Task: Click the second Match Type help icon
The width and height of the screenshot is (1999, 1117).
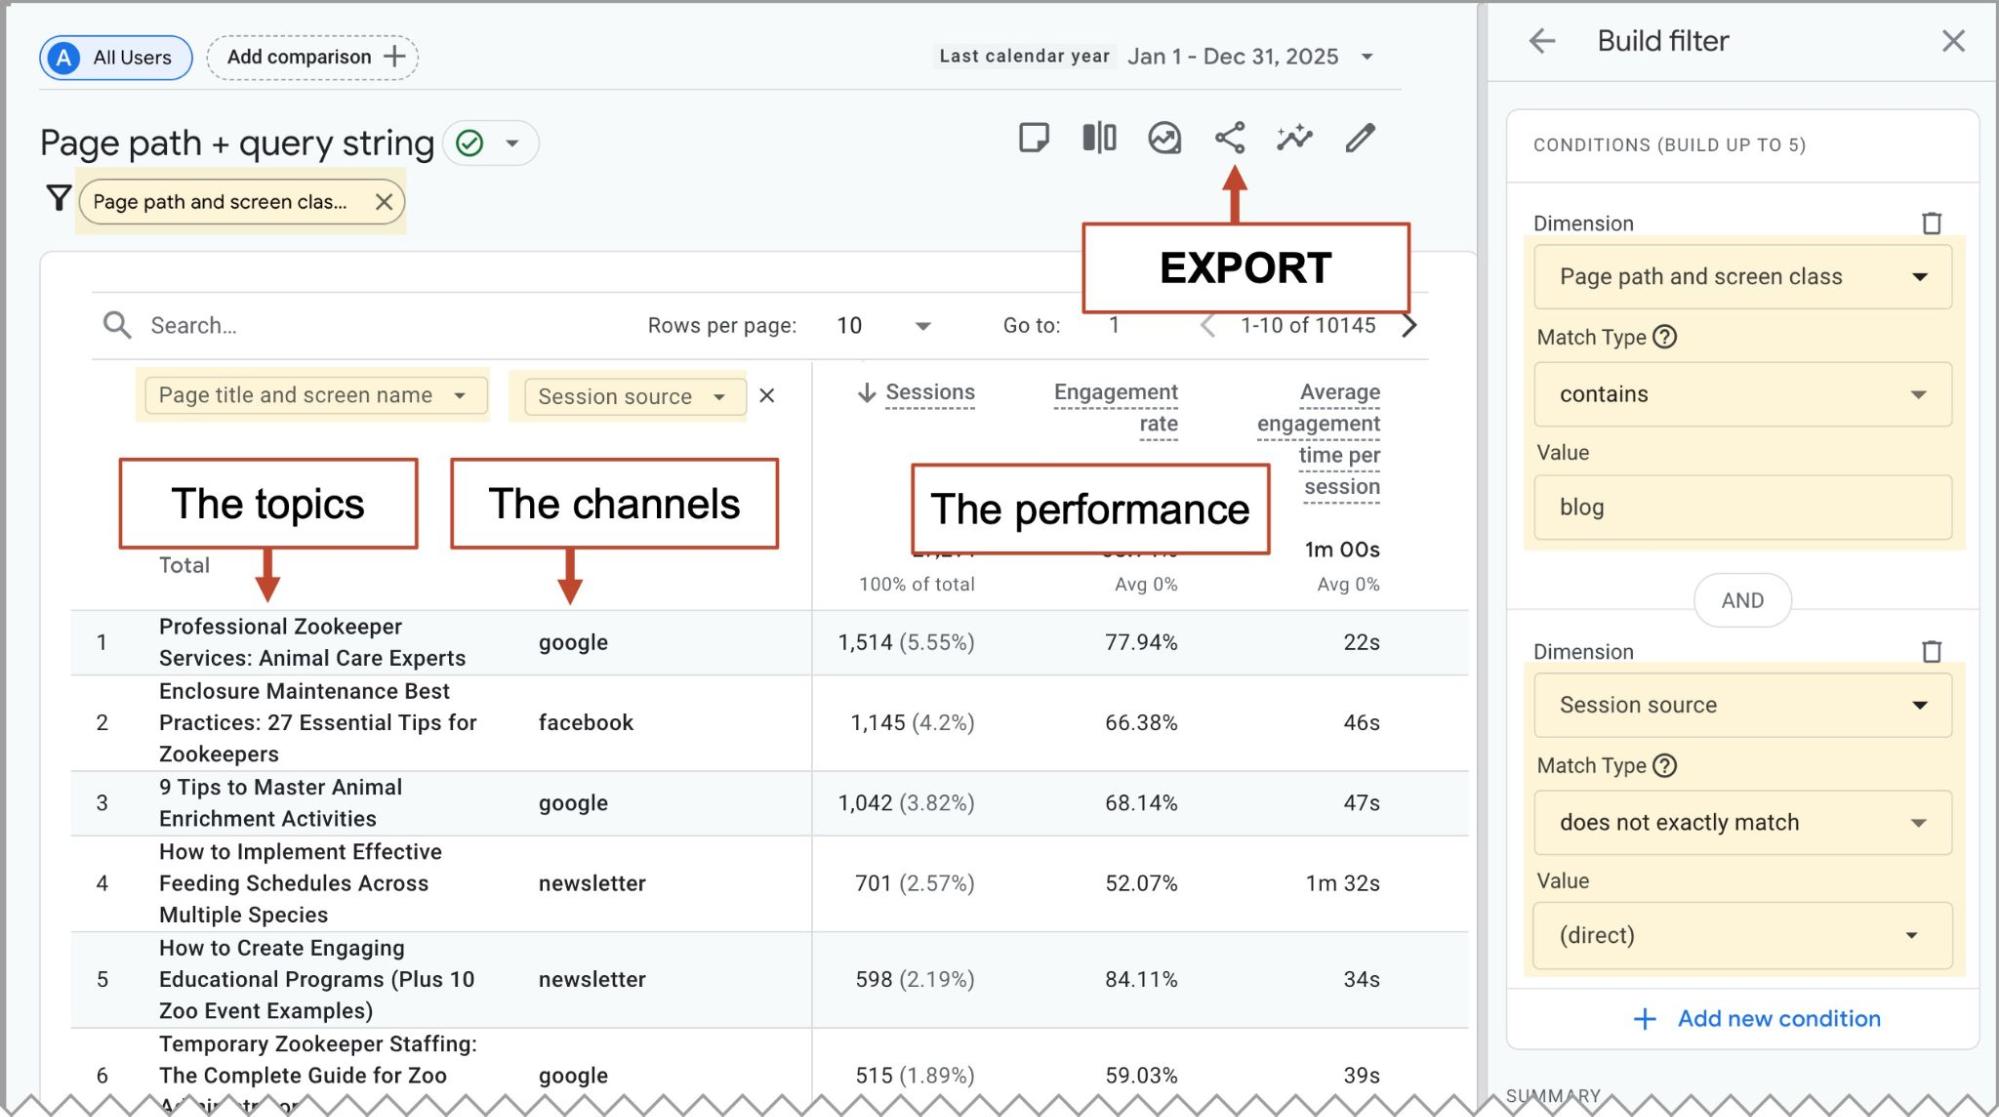Action: pyautogui.click(x=1664, y=766)
